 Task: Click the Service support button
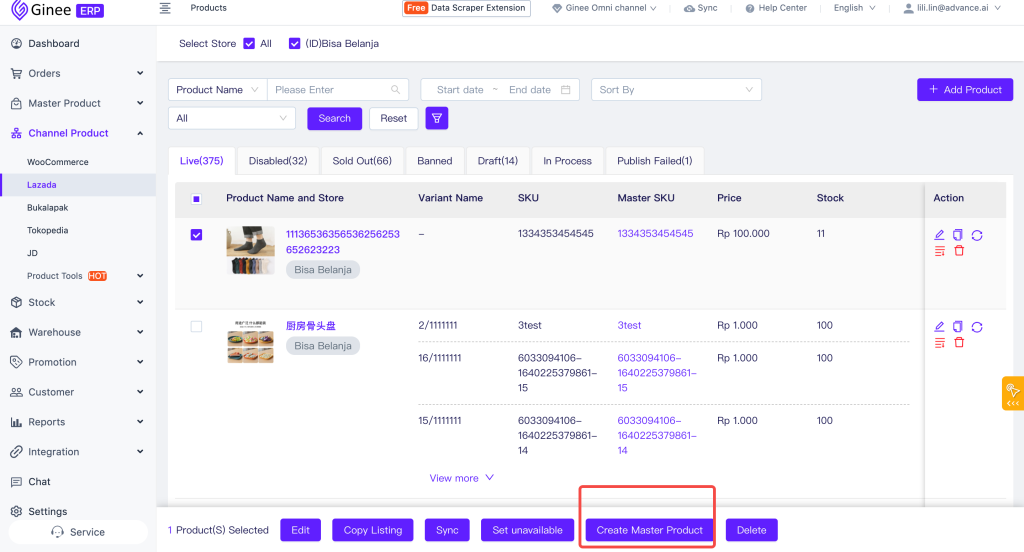pyautogui.click(x=78, y=532)
